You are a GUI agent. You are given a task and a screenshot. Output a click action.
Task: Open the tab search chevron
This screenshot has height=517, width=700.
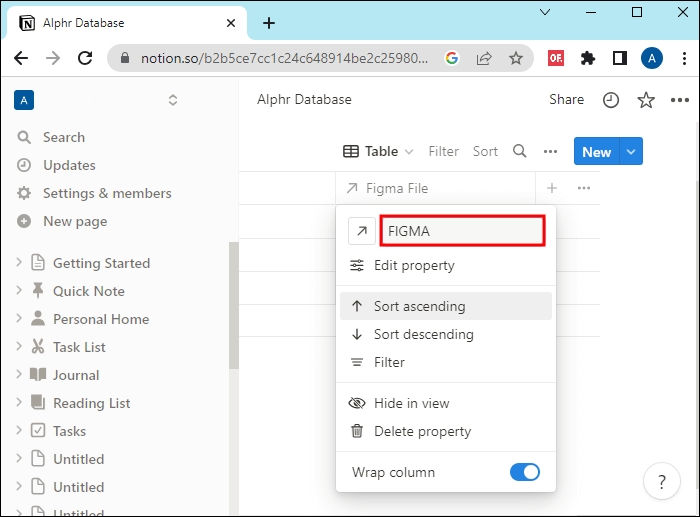545,12
